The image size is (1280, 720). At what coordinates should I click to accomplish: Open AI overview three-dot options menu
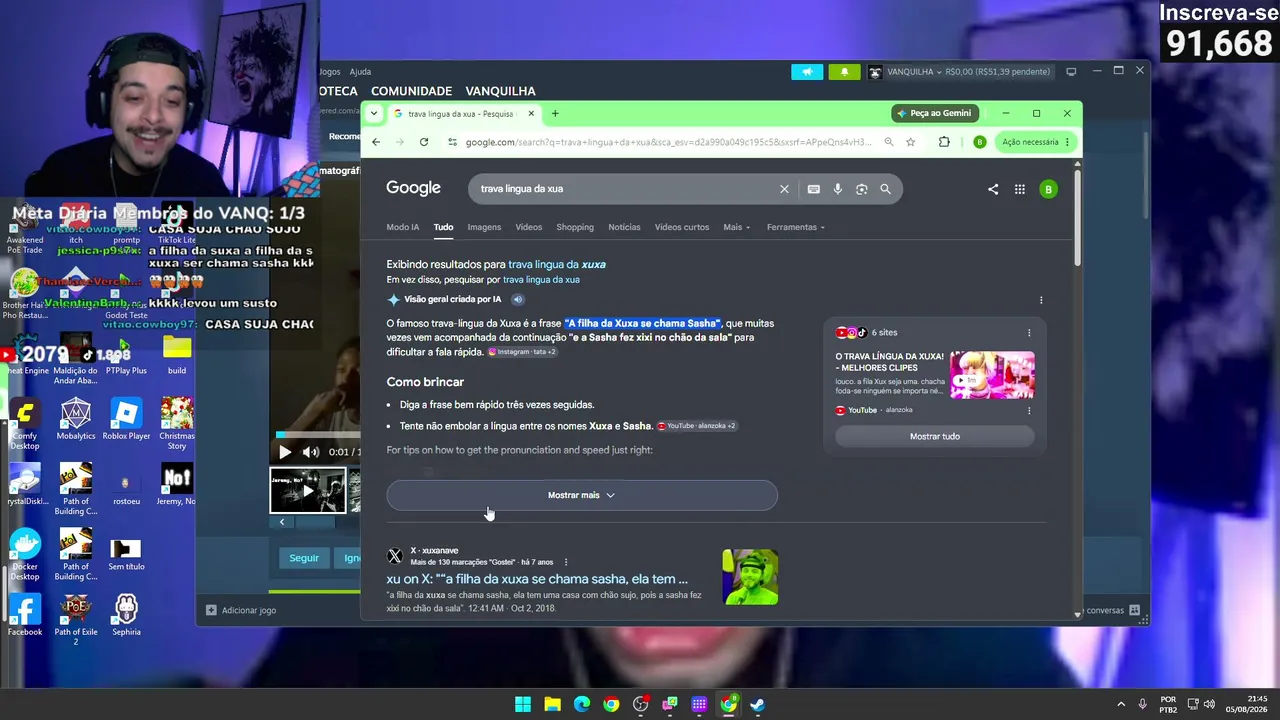tap(1041, 300)
